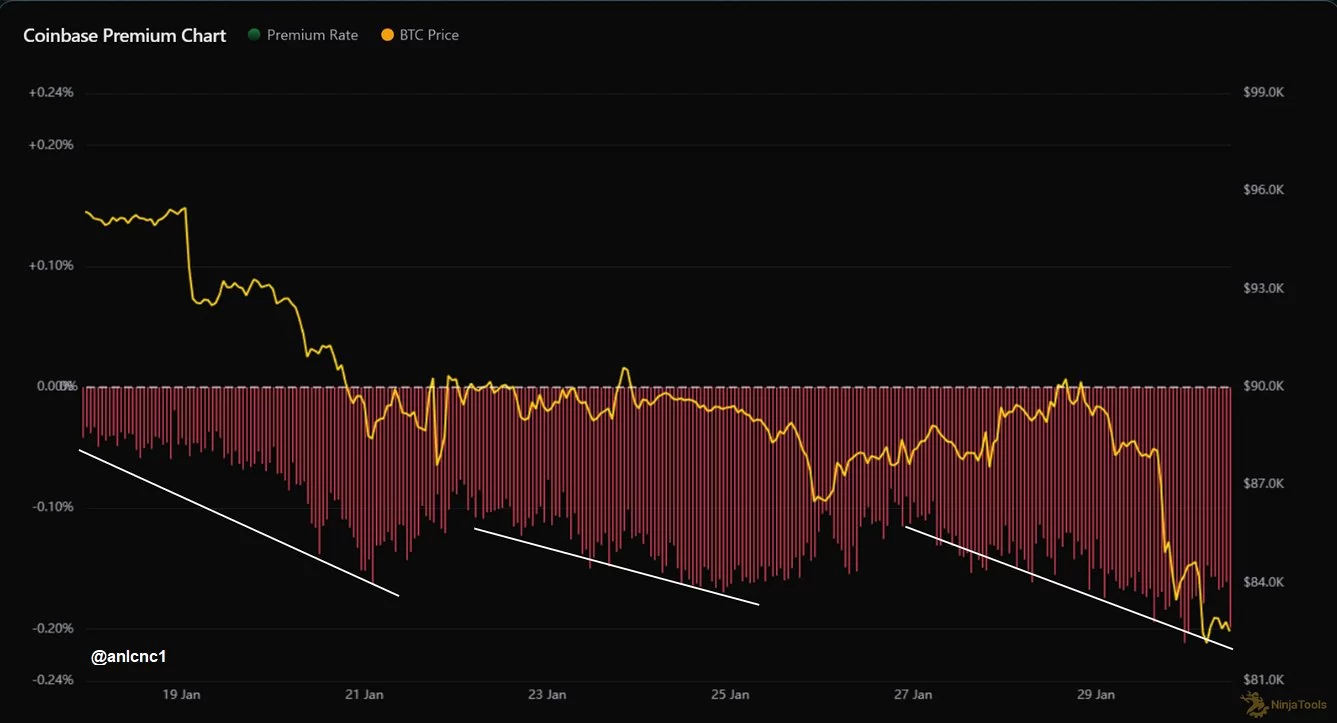
Task: Select the 27 Jan date label
Action: (x=914, y=694)
